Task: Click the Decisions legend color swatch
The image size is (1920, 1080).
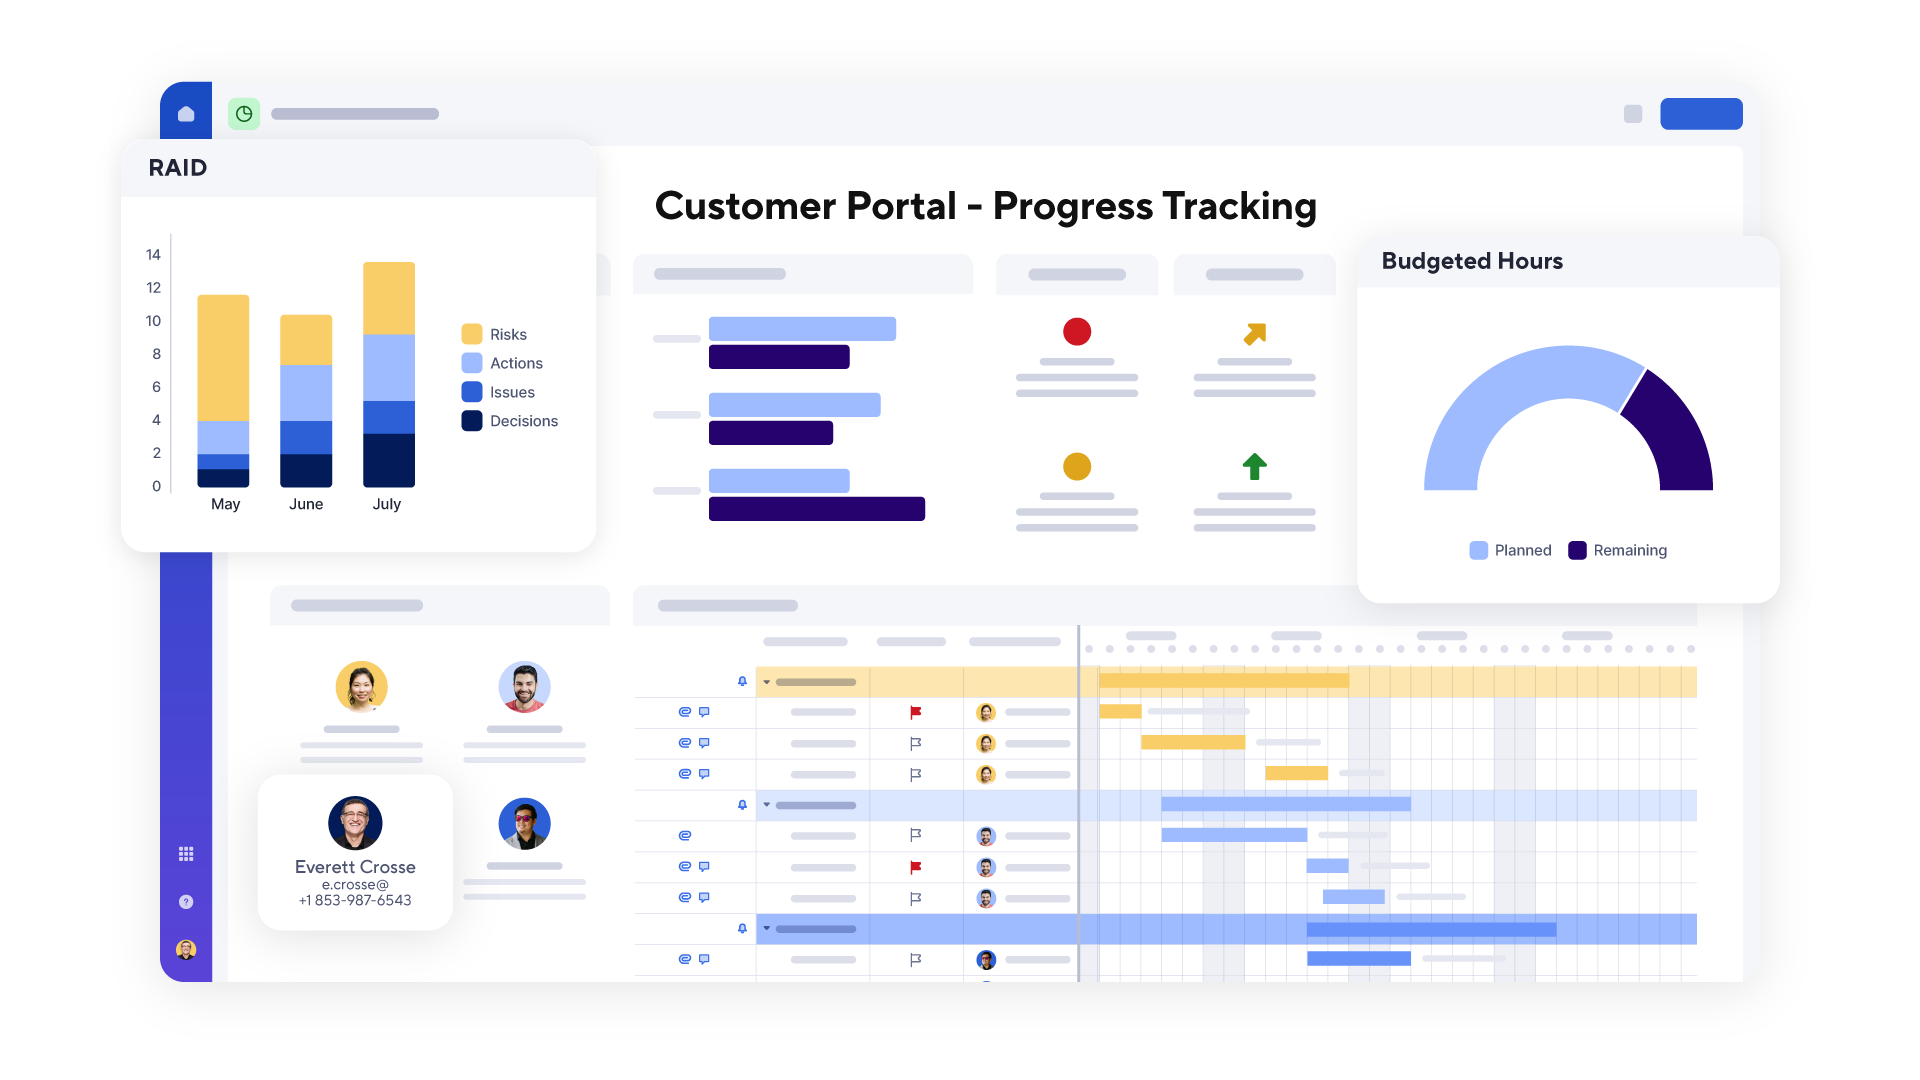Action: pyautogui.click(x=472, y=421)
